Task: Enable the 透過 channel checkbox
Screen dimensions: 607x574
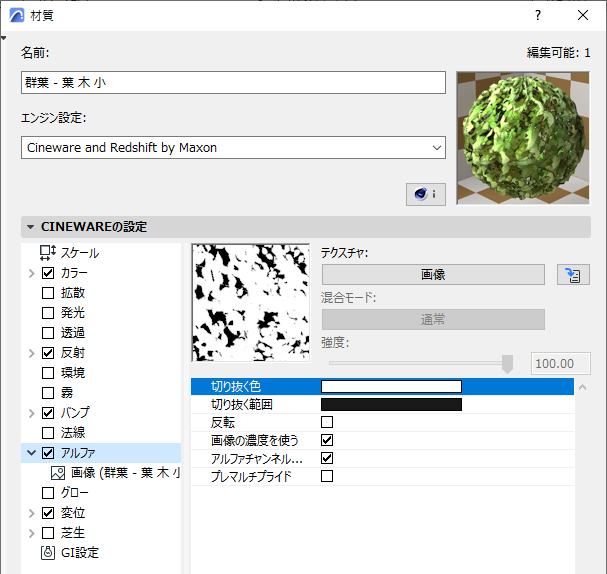Action: pos(48,333)
